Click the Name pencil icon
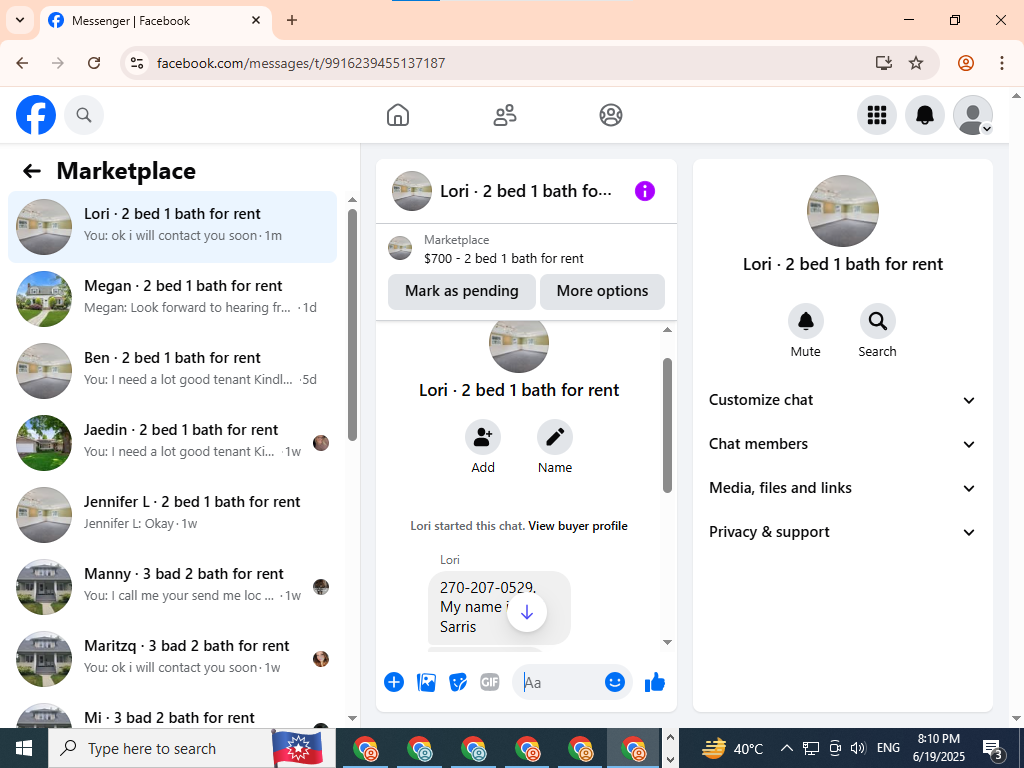Image resolution: width=1024 pixels, height=768 pixels. tap(554, 437)
